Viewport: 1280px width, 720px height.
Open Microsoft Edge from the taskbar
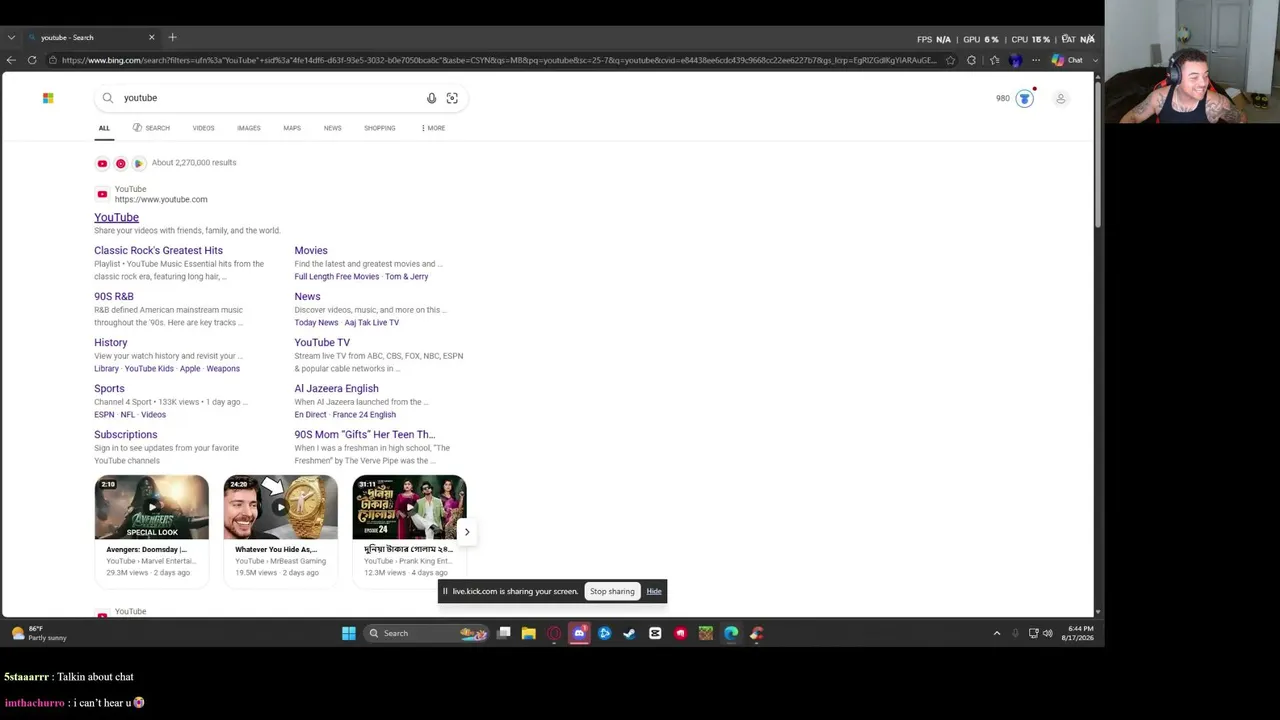(x=731, y=633)
